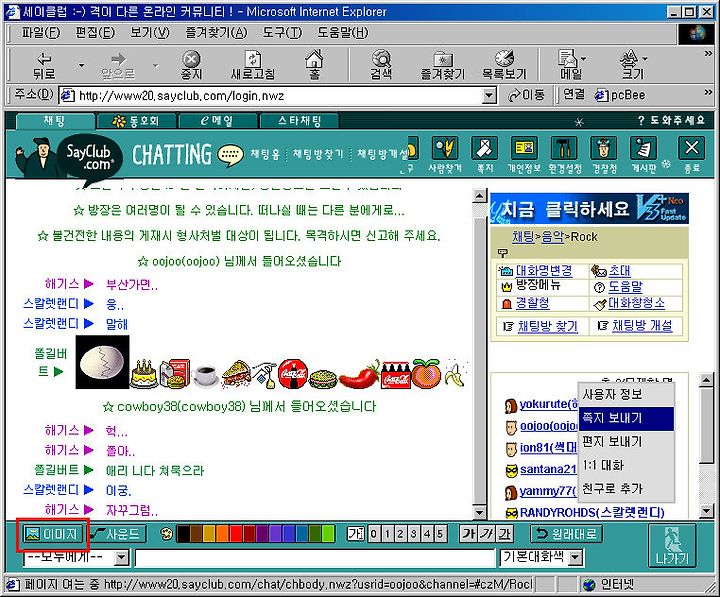Screen dimensions: 720x597
Task: Open the 메일 button dropdown arrow
Action: pyautogui.click(x=584, y=59)
